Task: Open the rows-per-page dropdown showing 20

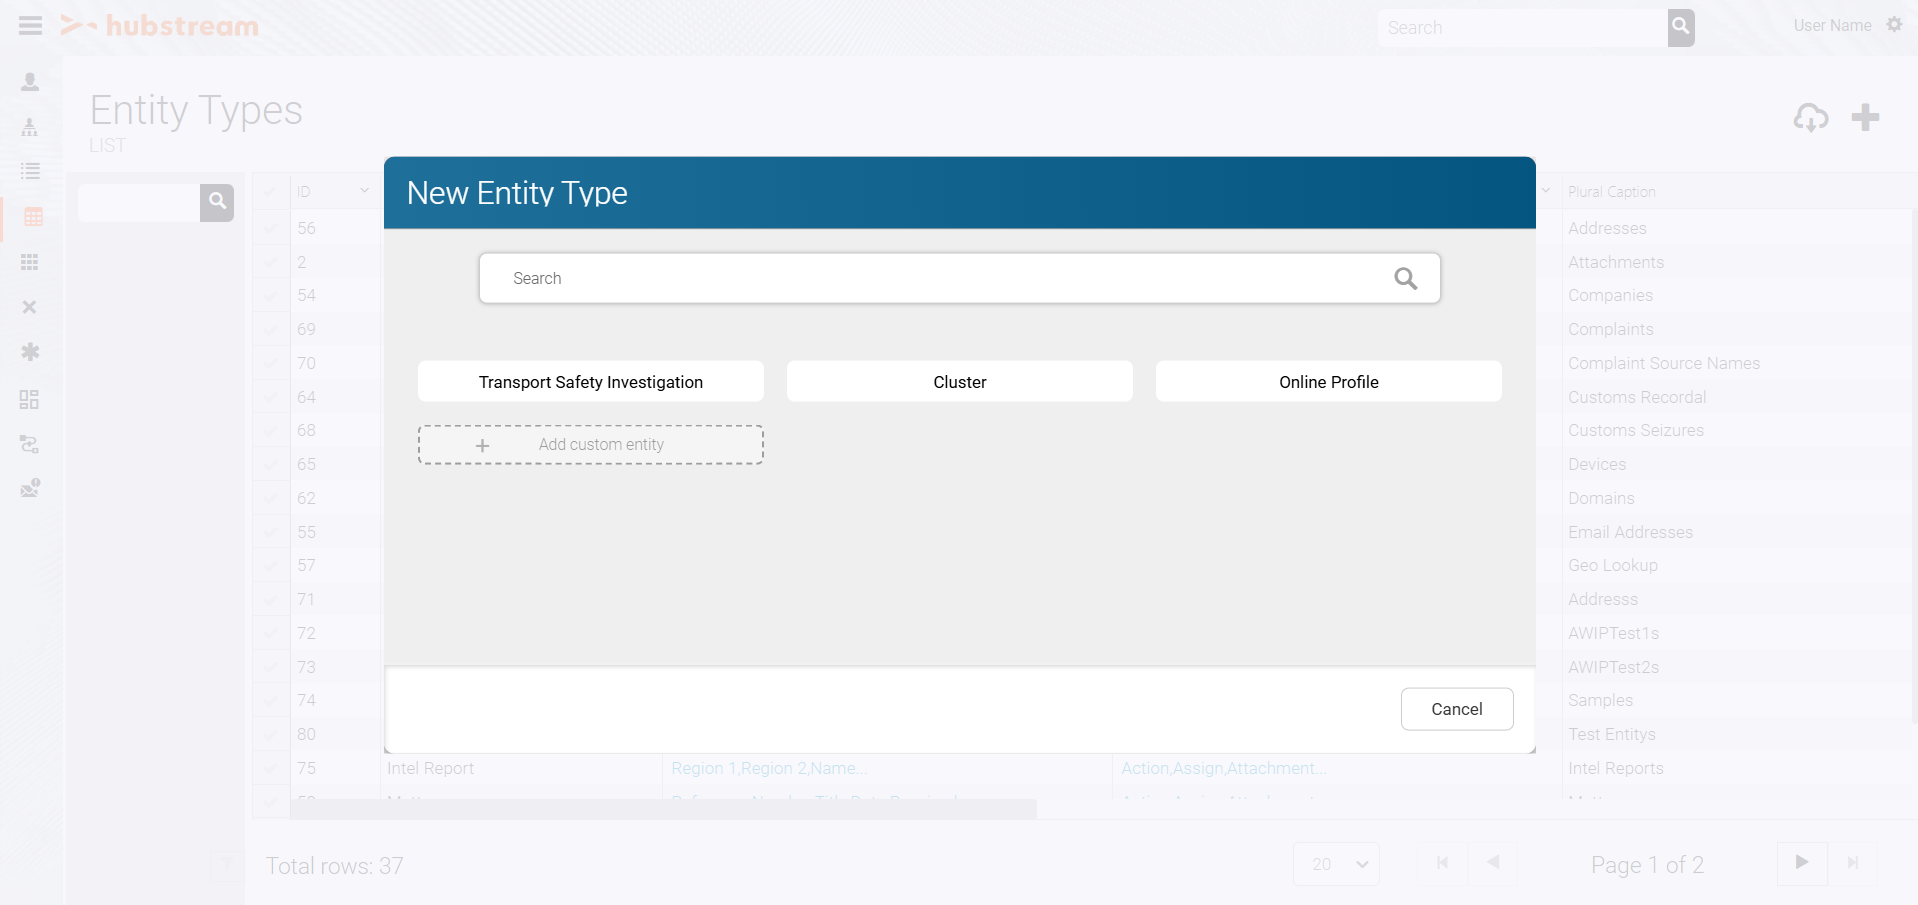Action: 1337,864
